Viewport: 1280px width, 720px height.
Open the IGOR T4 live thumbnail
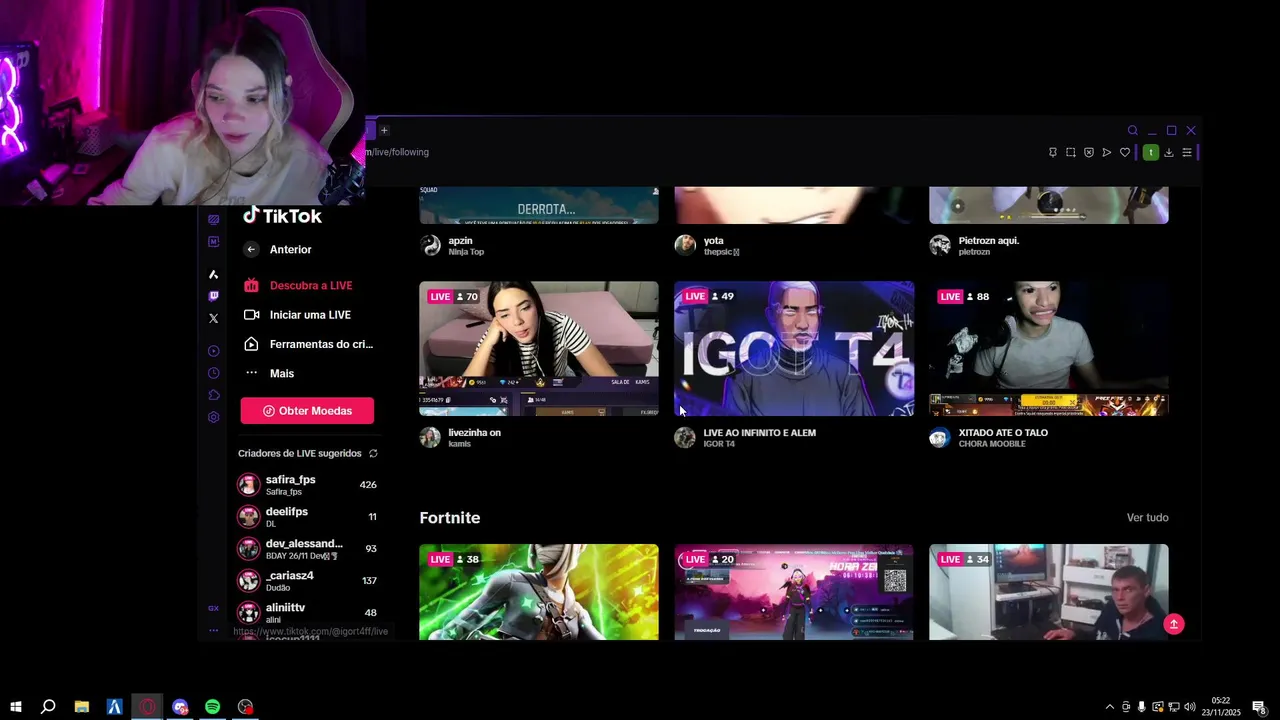(x=794, y=348)
